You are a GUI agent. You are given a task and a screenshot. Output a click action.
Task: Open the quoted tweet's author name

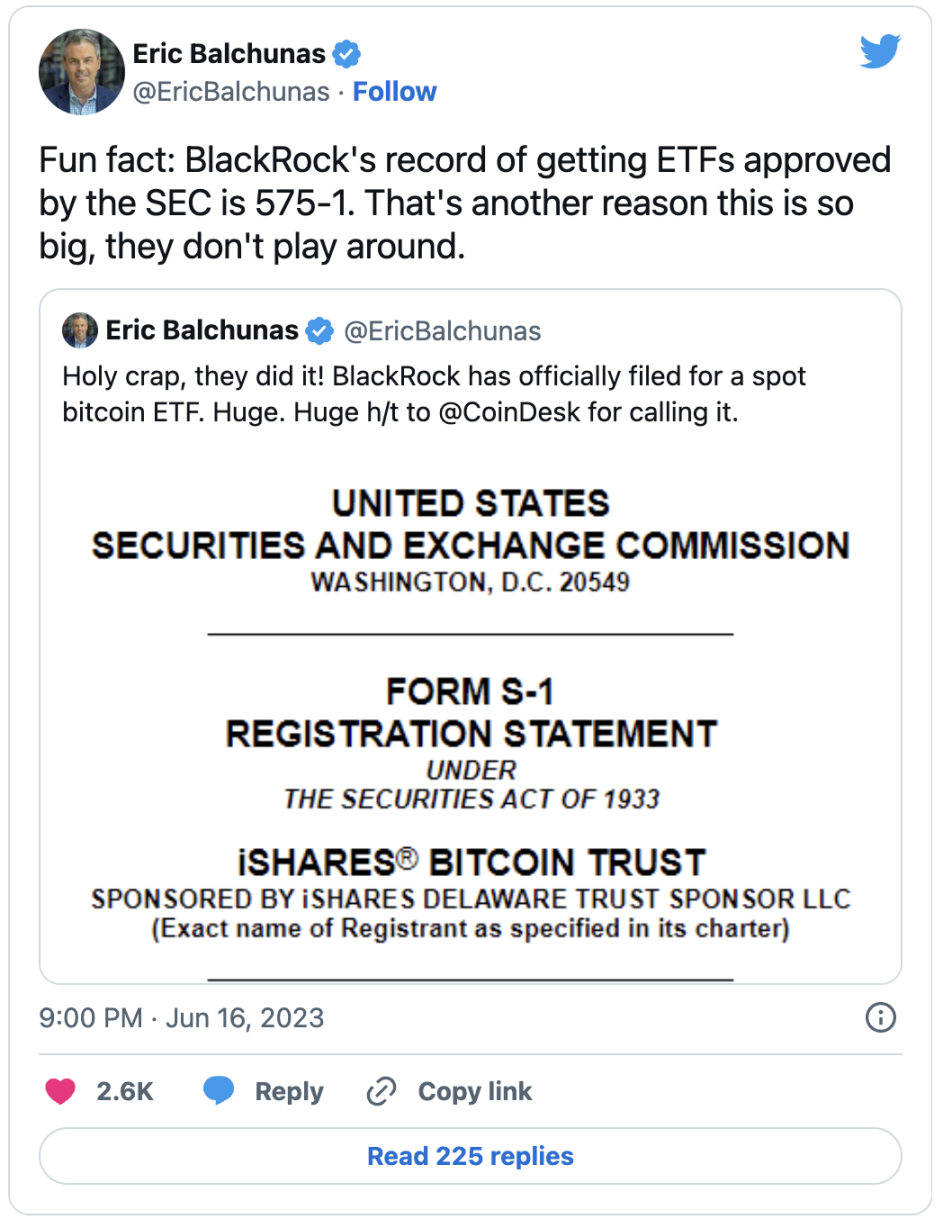coord(202,330)
